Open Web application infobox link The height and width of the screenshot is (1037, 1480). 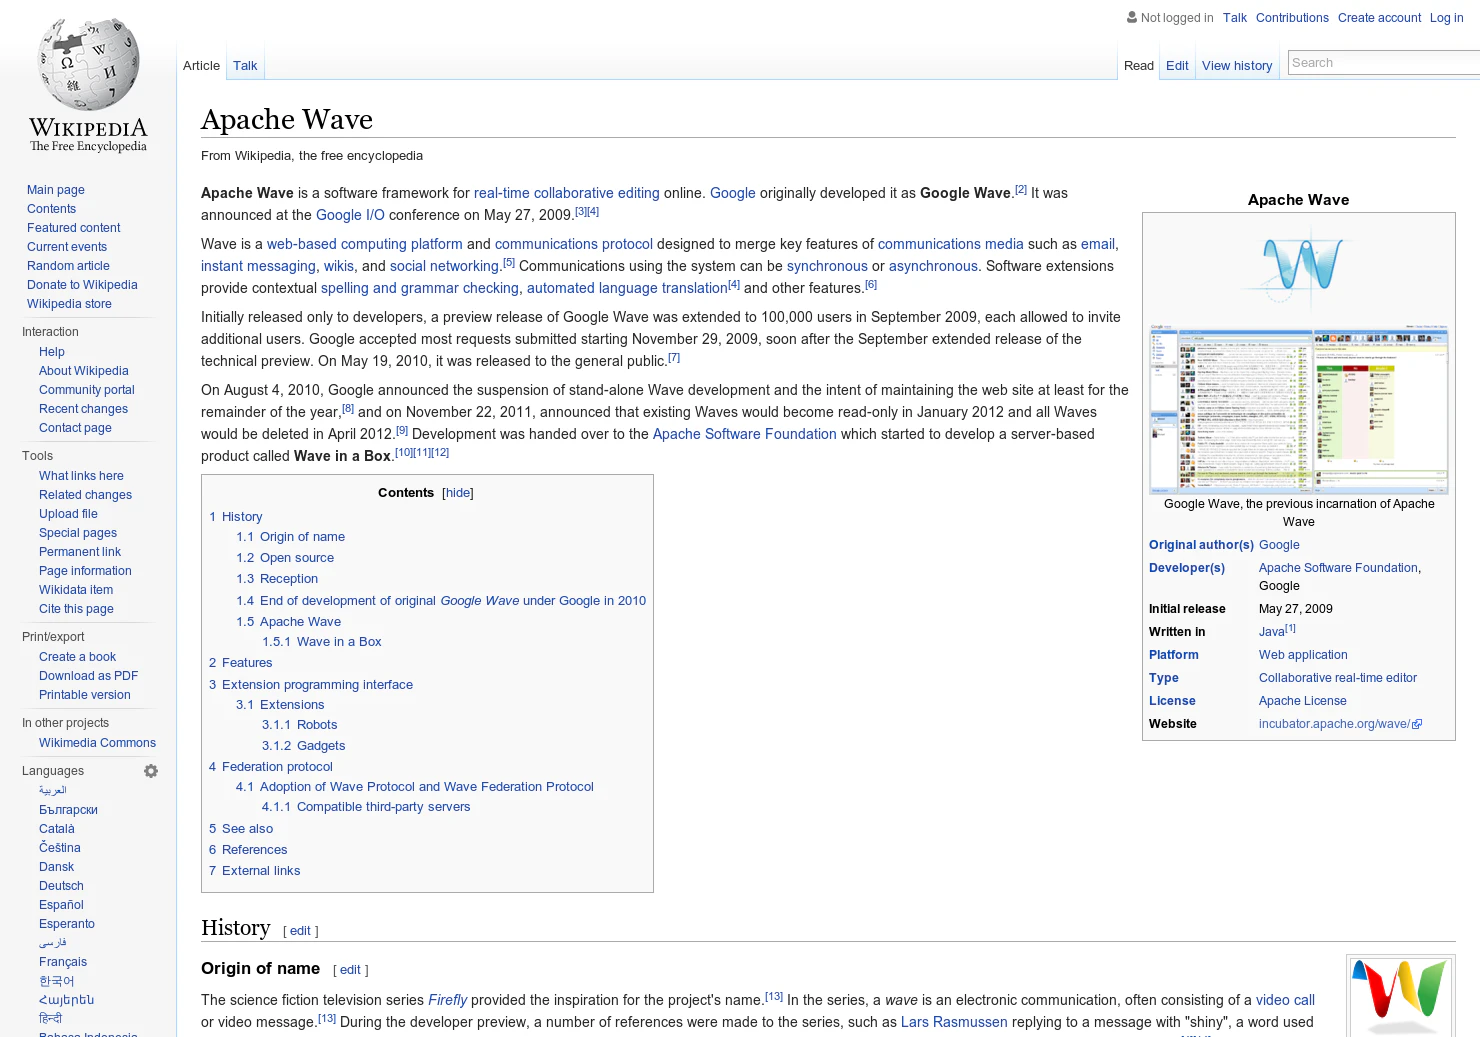tap(1303, 655)
